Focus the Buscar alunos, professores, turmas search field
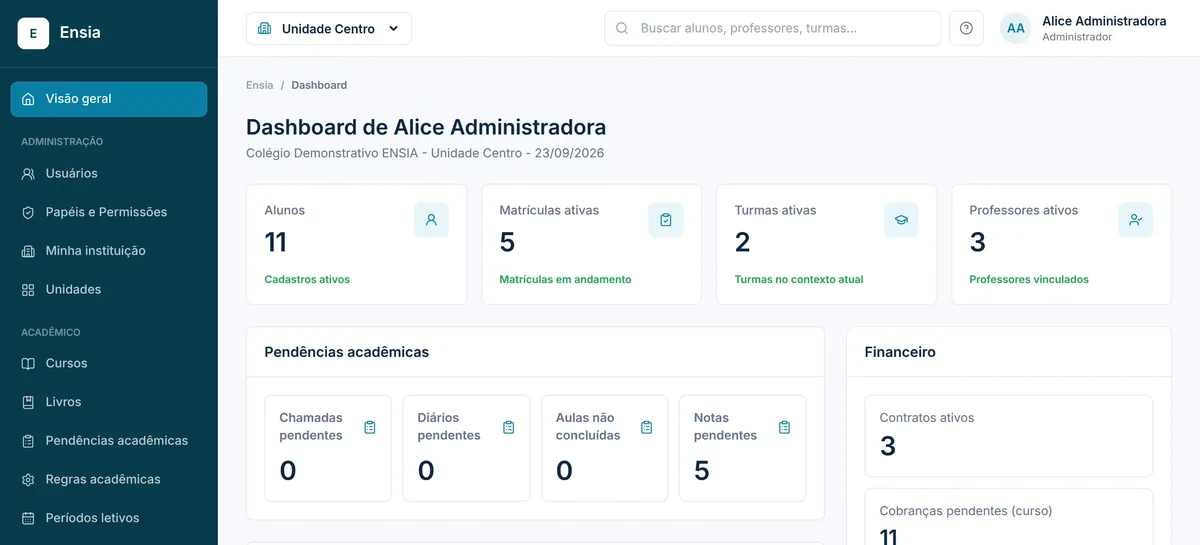The height and width of the screenshot is (545, 1200). 772,28
